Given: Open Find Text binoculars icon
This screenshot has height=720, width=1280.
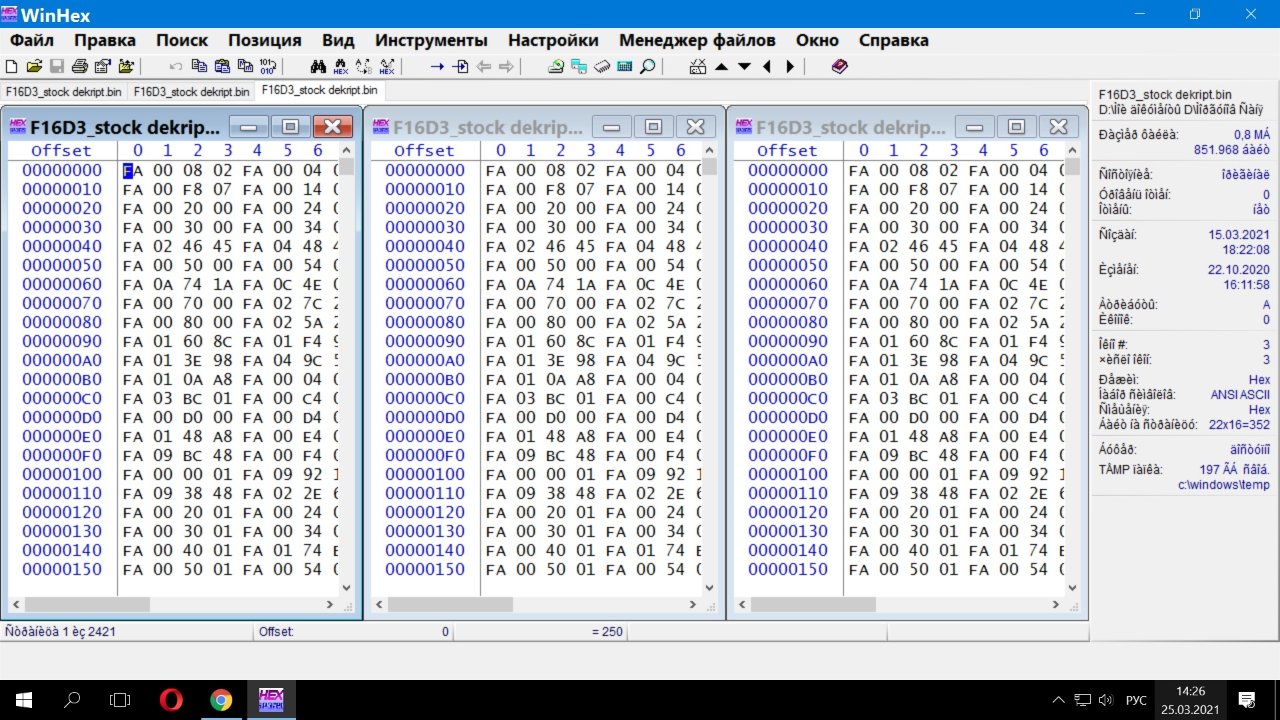Looking at the screenshot, I should click(319, 67).
